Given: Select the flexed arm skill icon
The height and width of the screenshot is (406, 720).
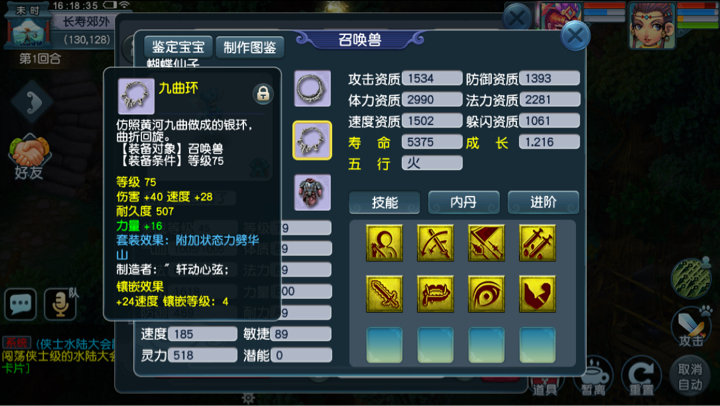Looking at the screenshot, I should point(537,294).
